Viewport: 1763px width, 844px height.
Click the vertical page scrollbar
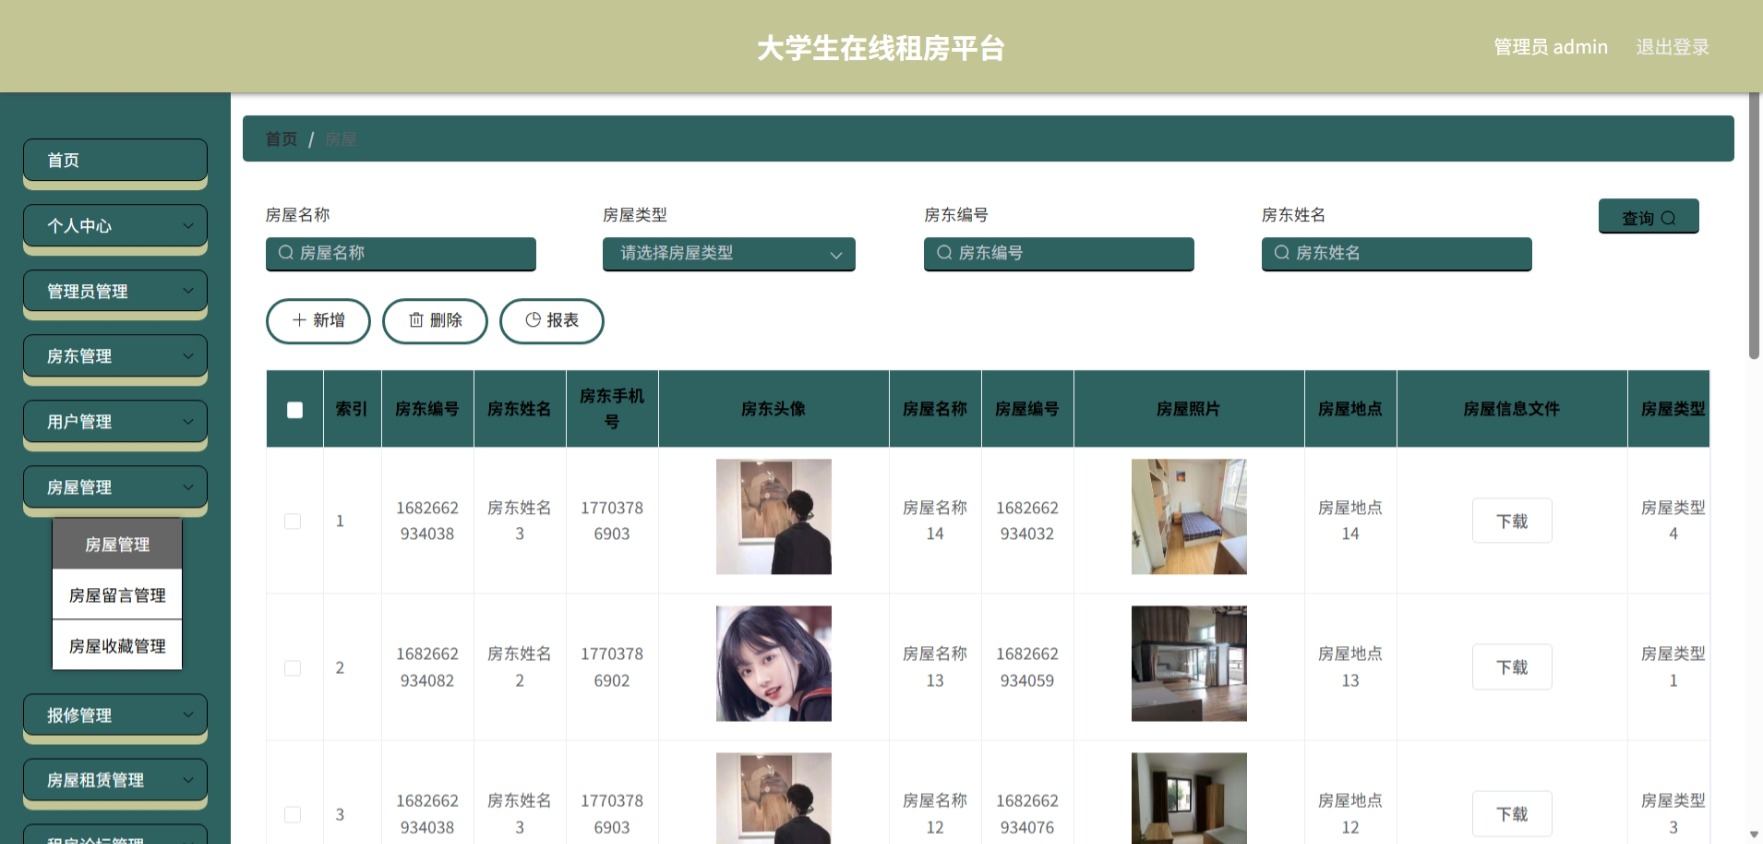pos(1754,226)
